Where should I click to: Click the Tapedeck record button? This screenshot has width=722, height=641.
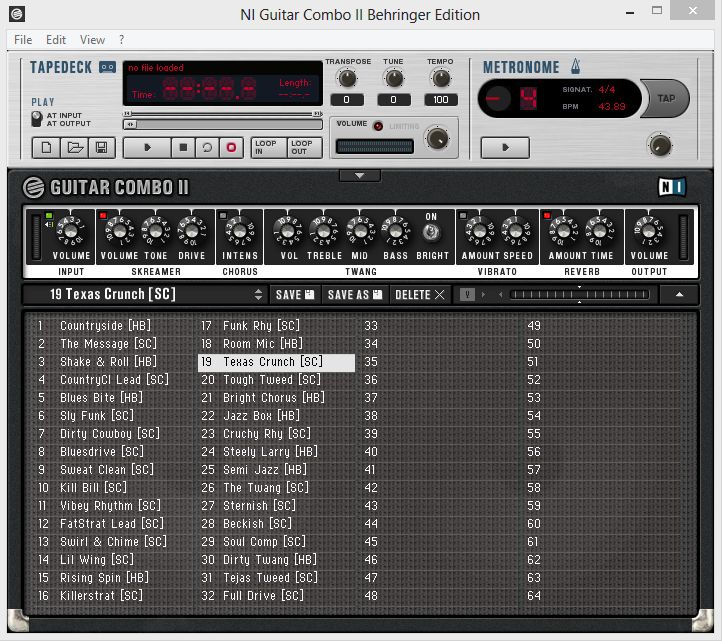[231, 148]
